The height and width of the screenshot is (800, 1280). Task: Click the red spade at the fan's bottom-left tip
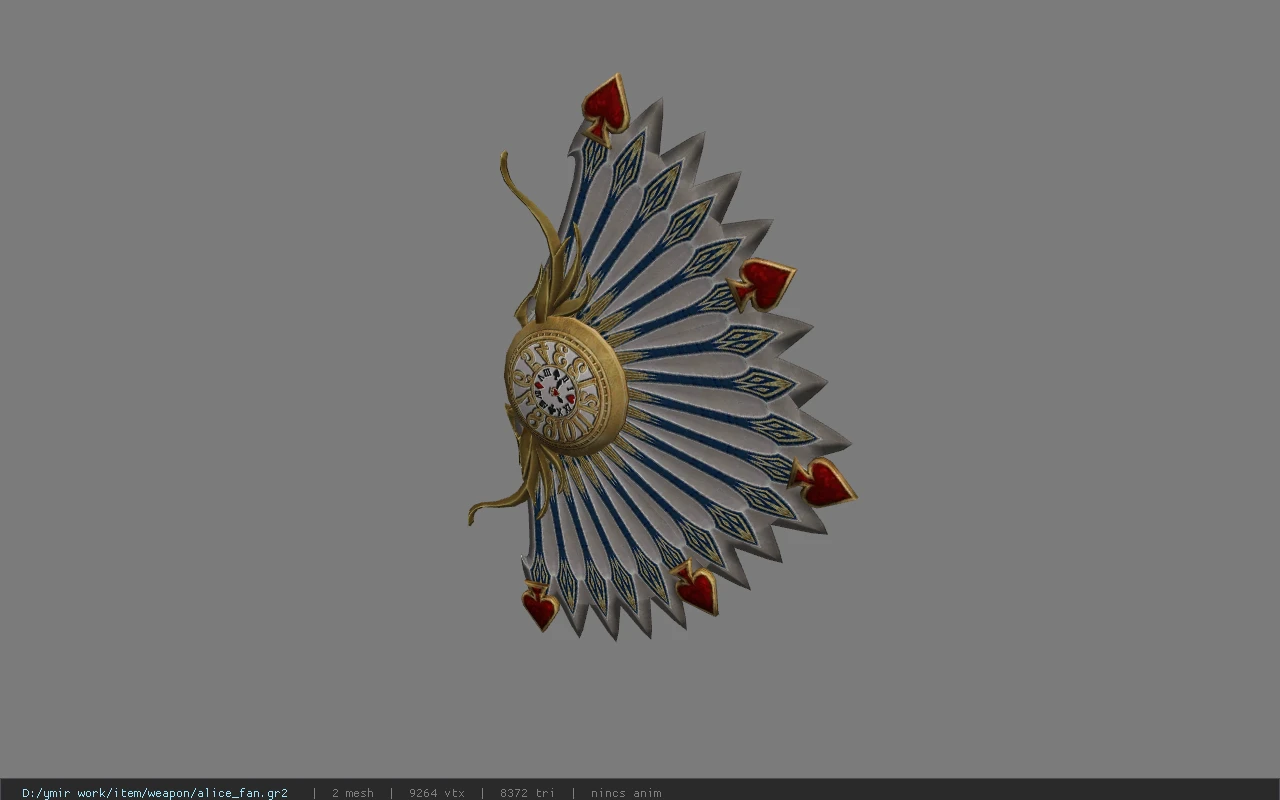click(x=540, y=606)
